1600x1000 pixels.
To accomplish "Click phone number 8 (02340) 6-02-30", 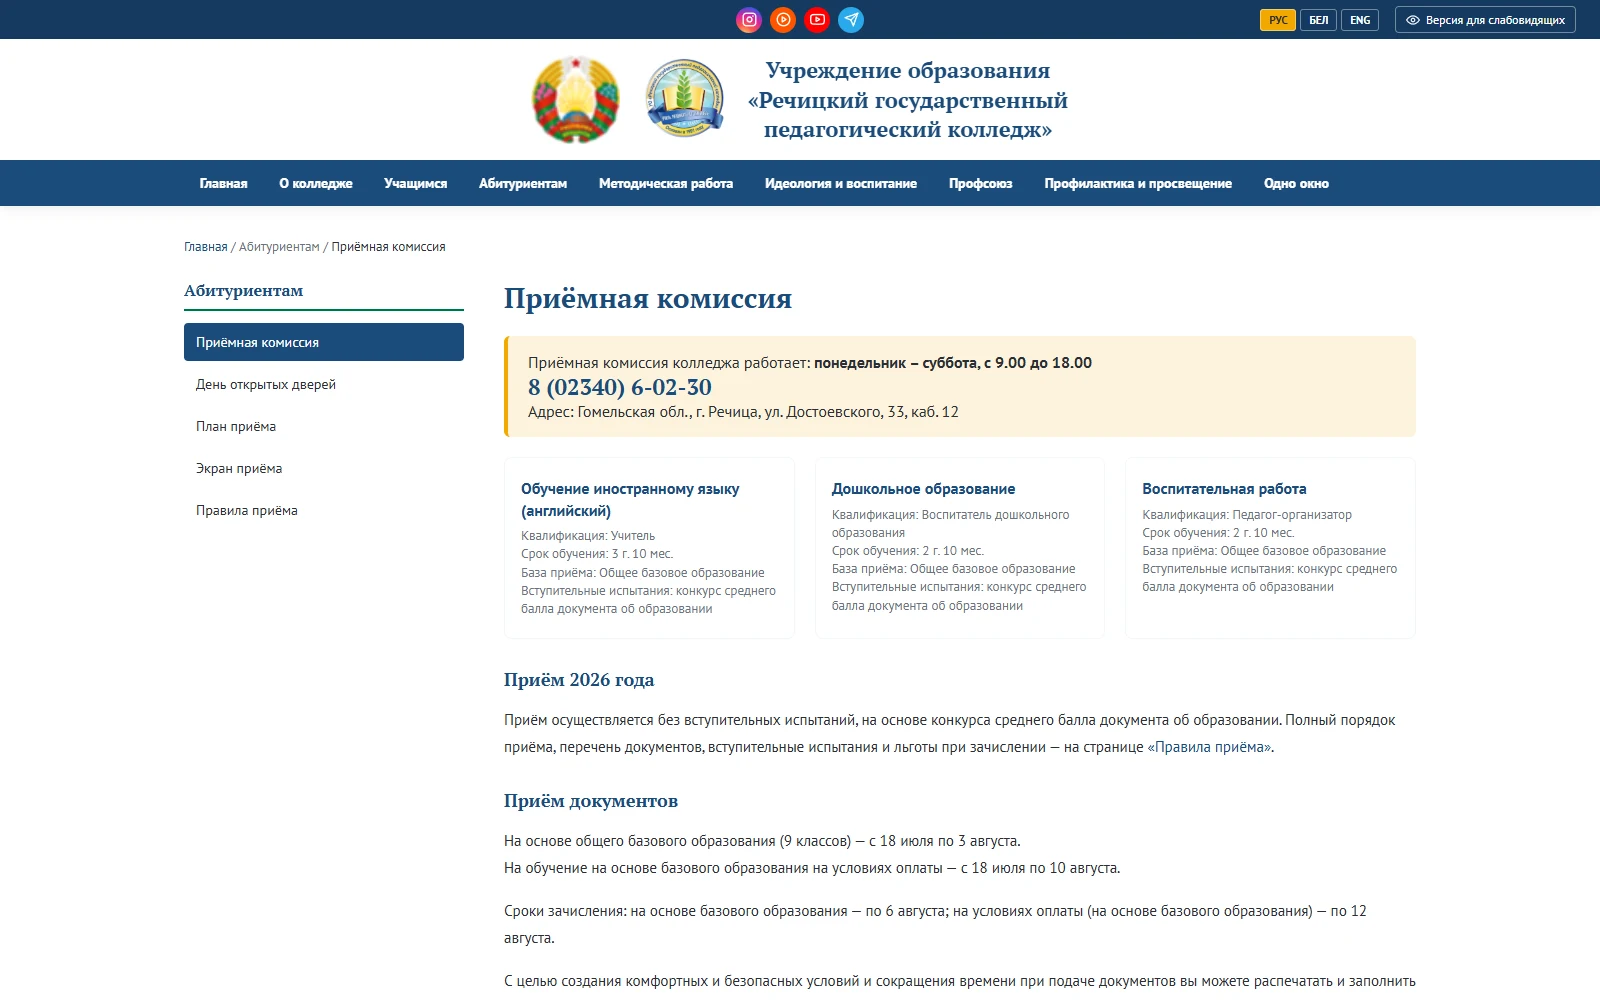I will tap(620, 387).
